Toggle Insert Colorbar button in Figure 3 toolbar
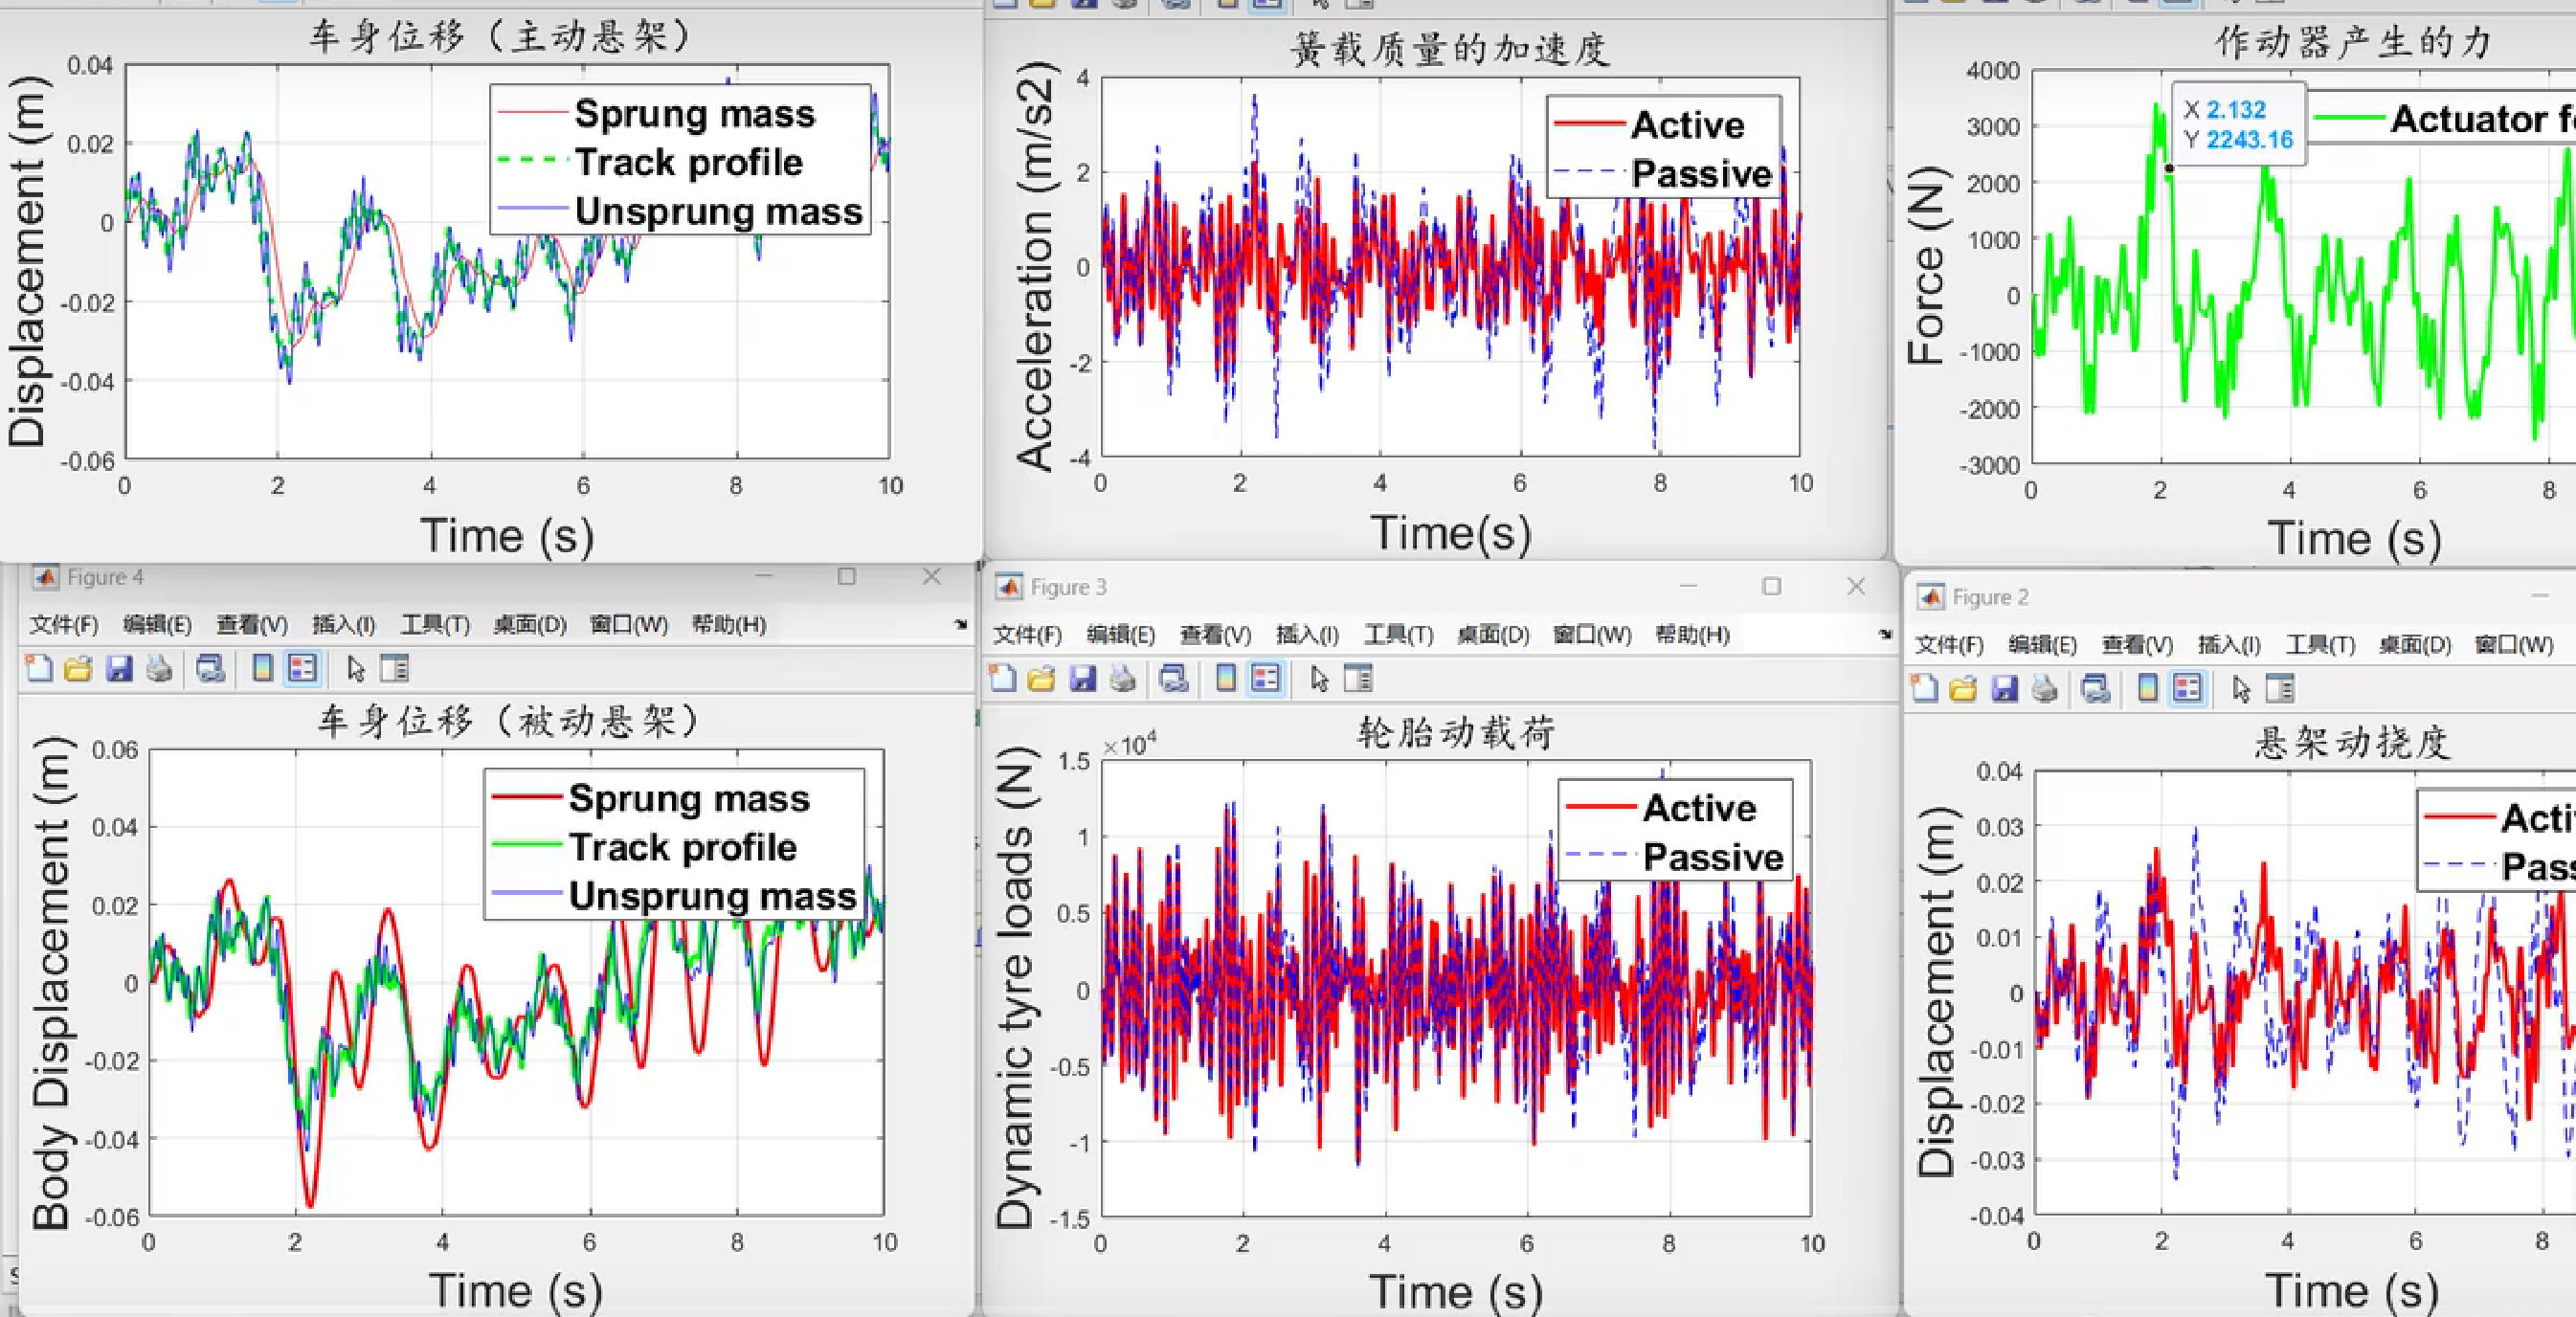Image resolution: width=2576 pixels, height=1317 pixels. 1225,679
